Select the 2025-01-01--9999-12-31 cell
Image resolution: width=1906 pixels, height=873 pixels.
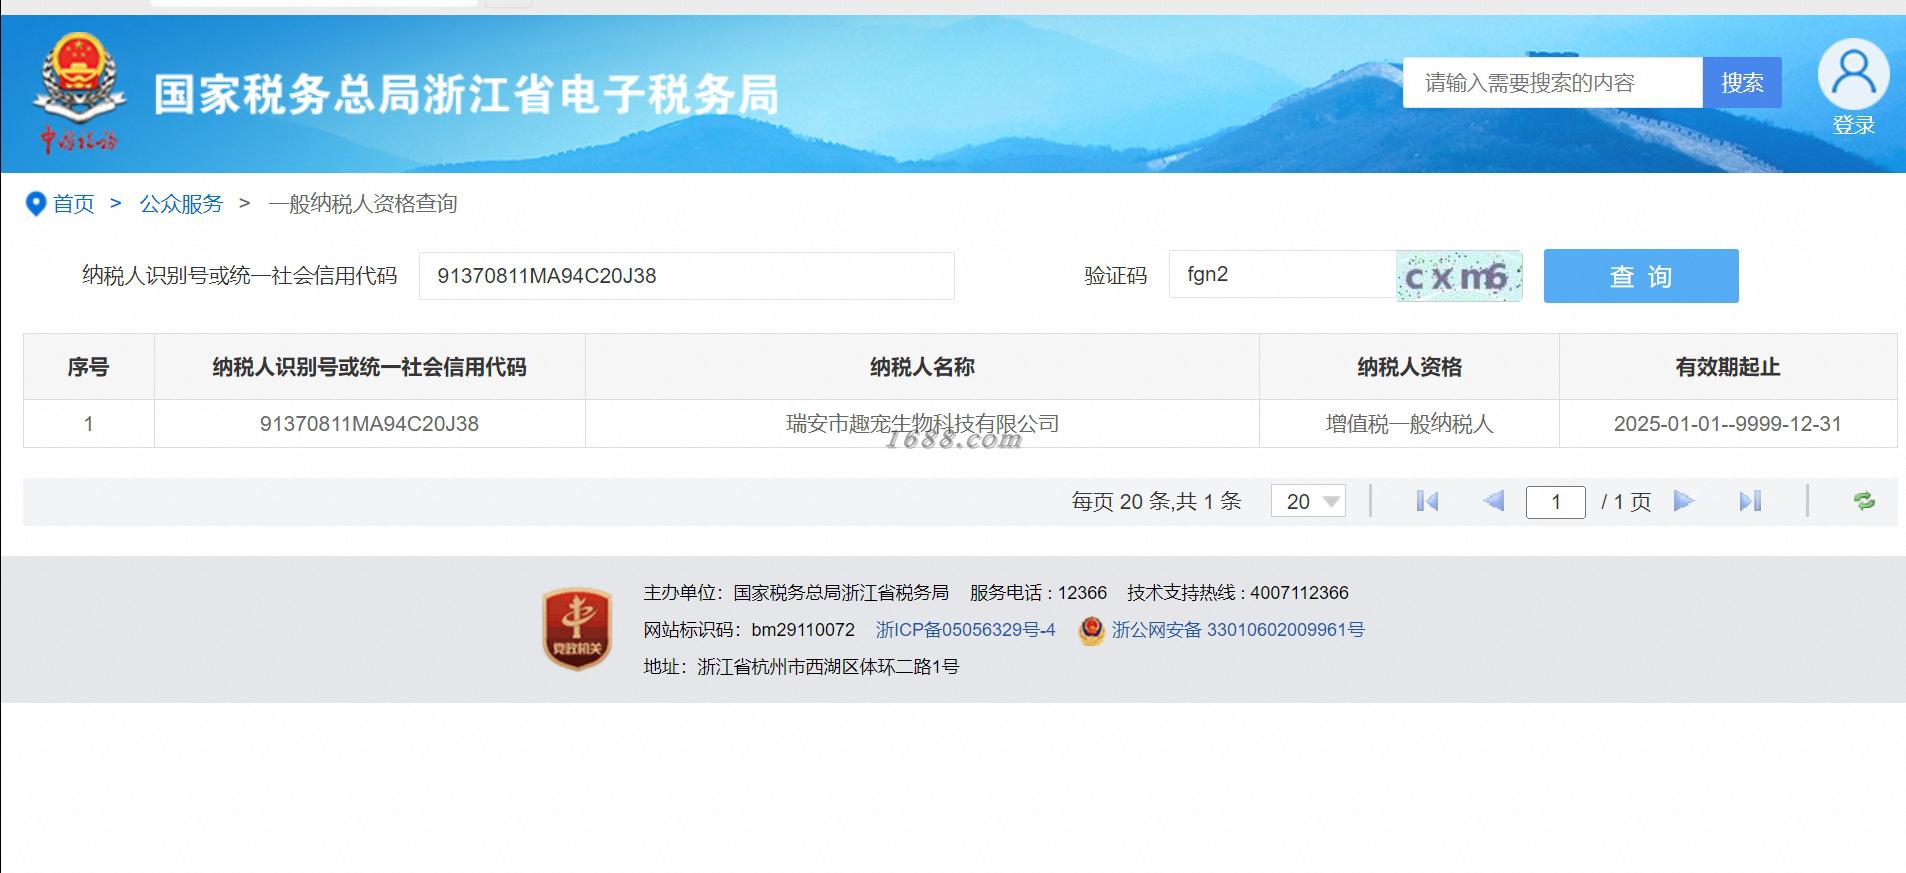(1728, 424)
